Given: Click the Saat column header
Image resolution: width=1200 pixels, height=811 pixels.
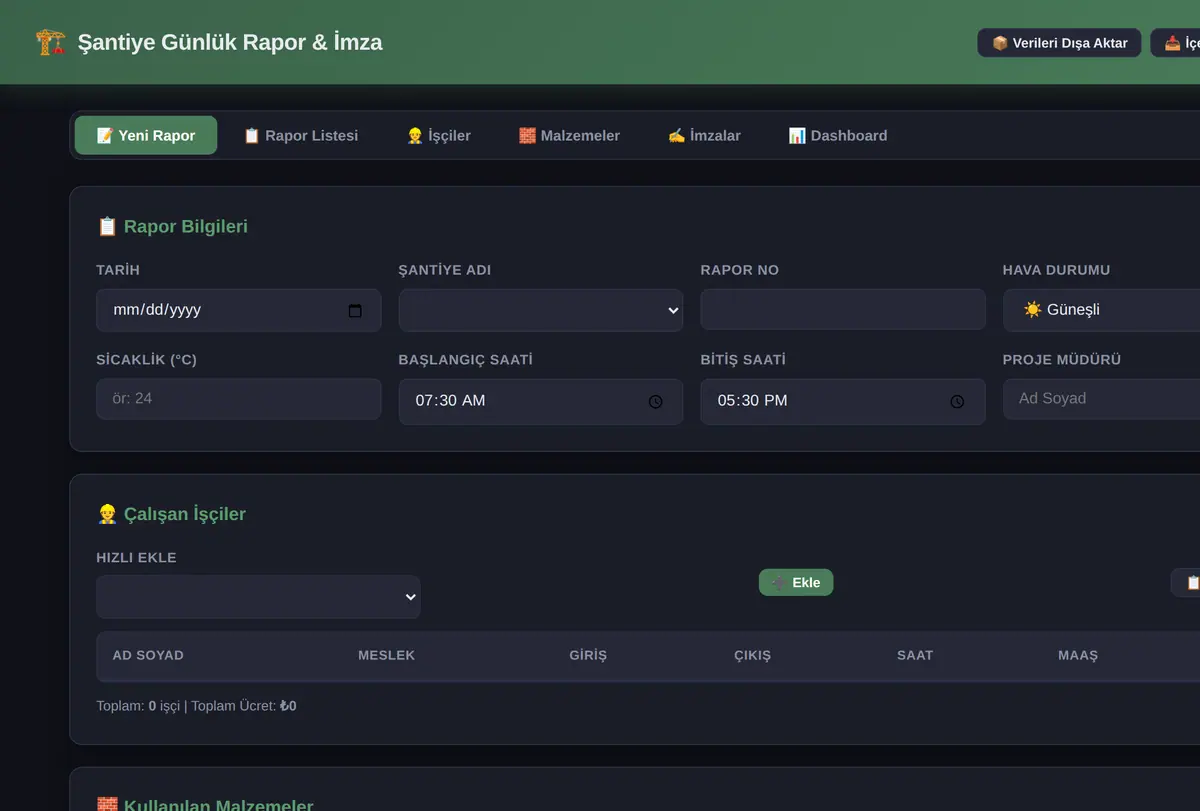Looking at the screenshot, I should 915,656.
